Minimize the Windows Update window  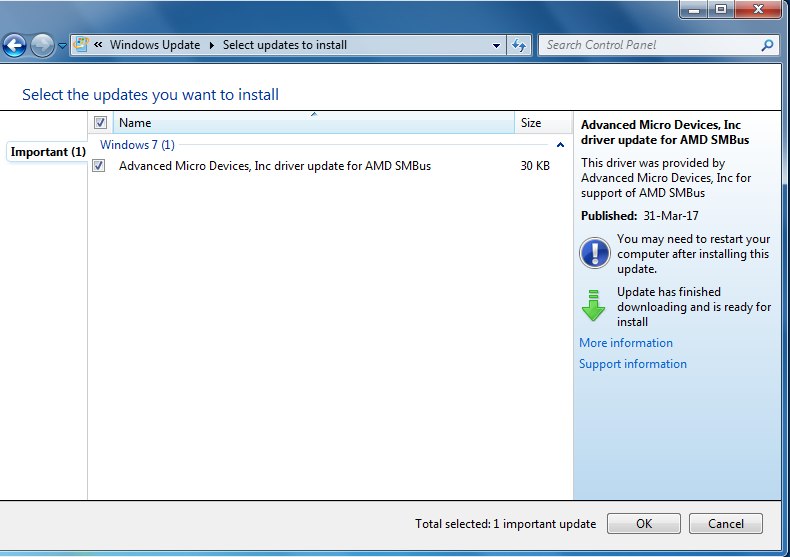pyautogui.click(x=694, y=9)
